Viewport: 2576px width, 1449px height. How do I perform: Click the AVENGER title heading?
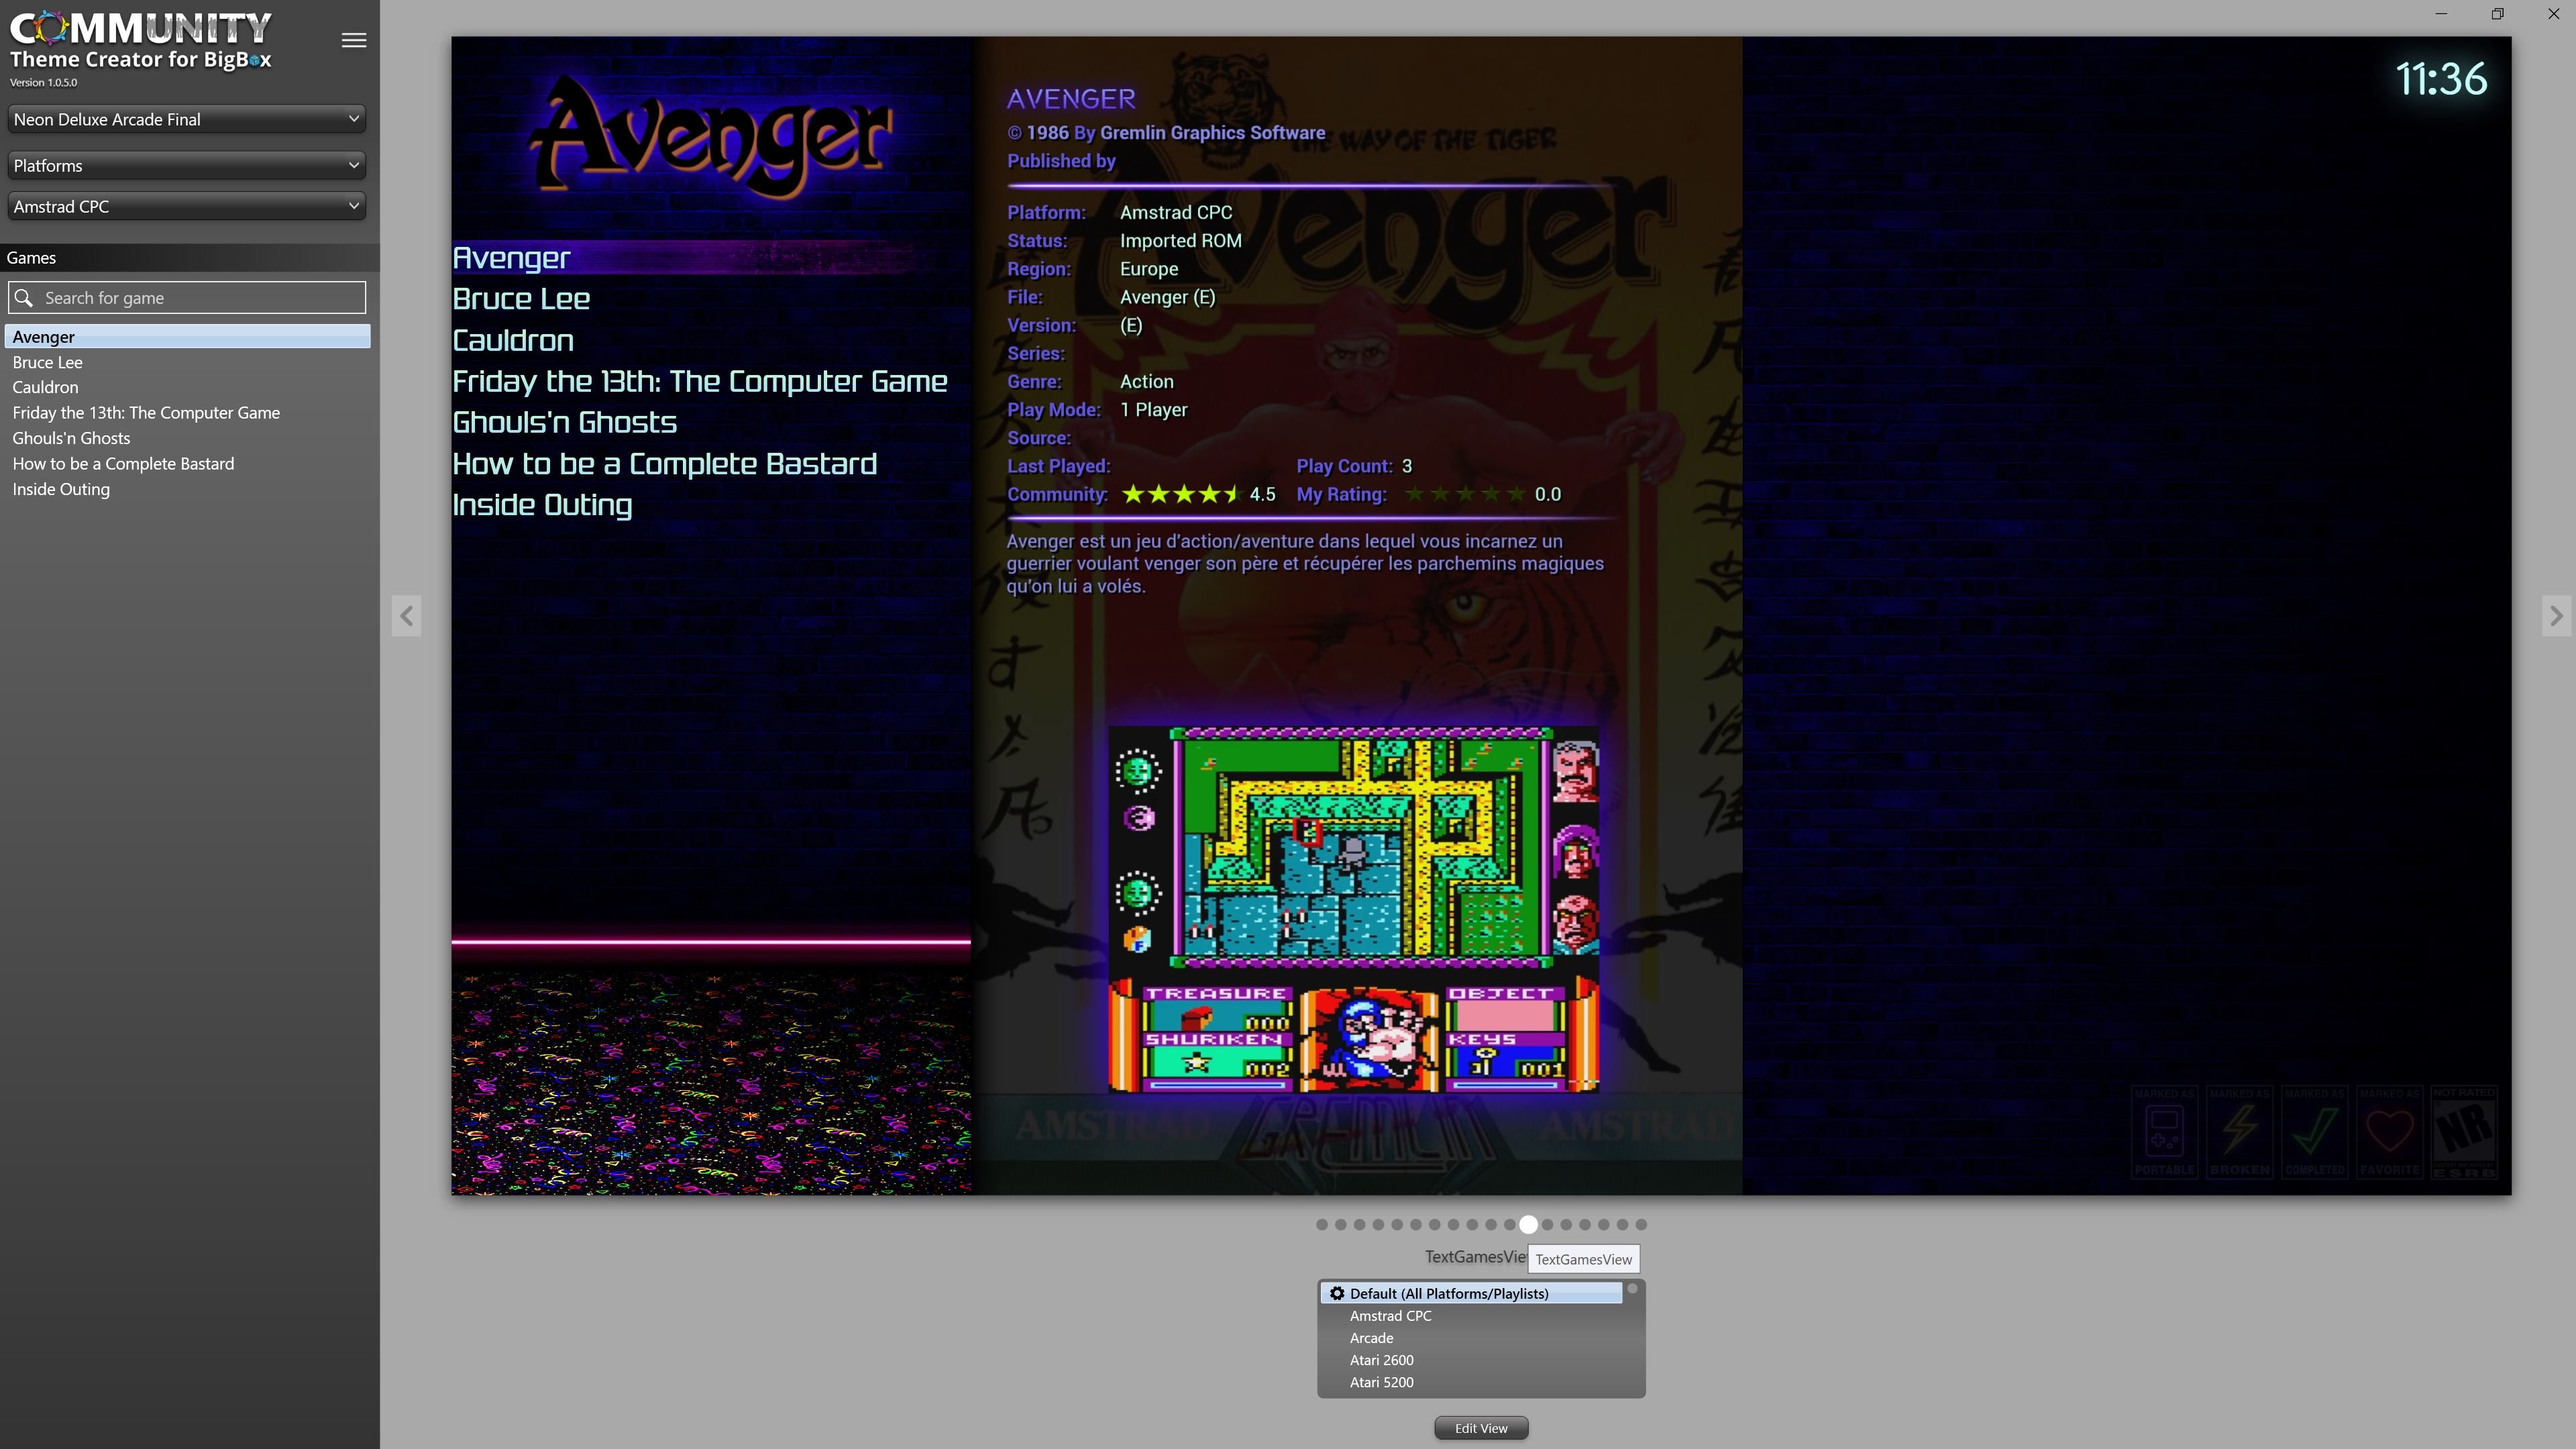1071,99
